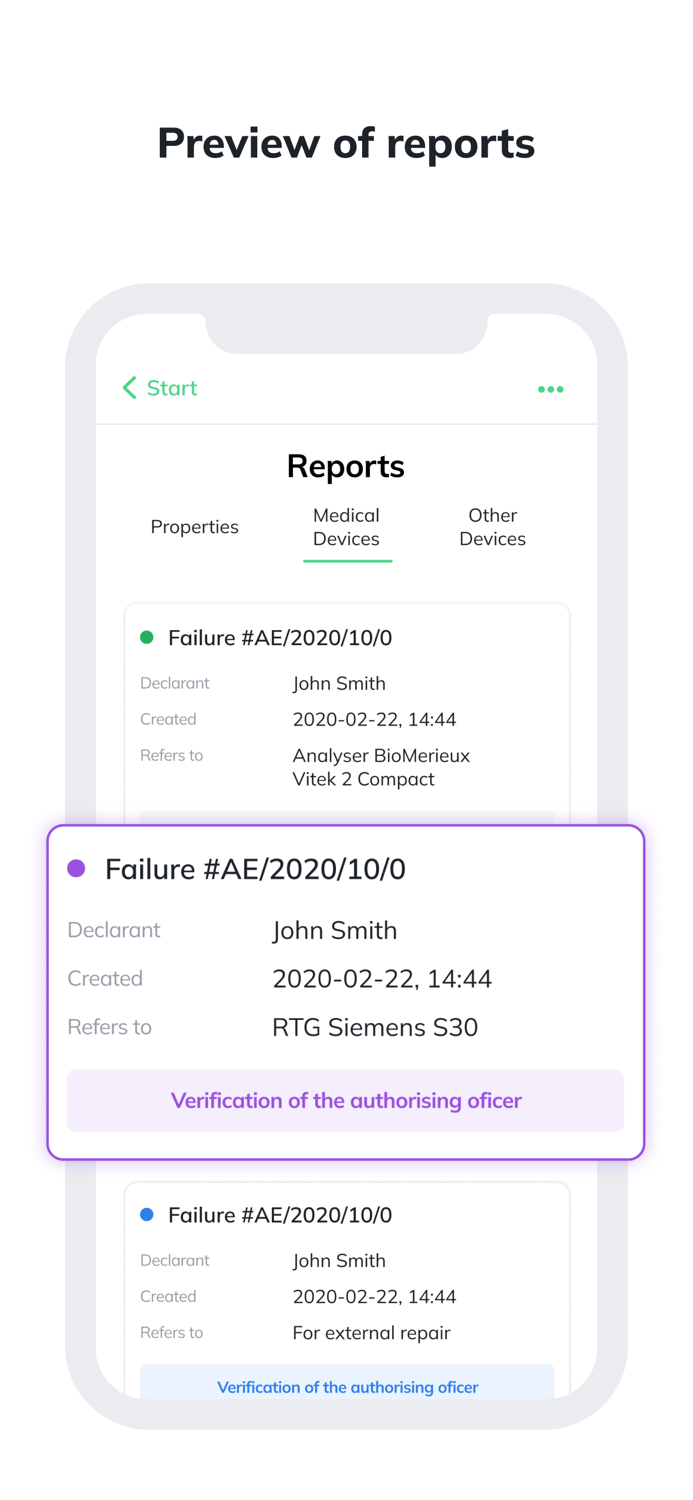Select the Medical Devices tab
The width and height of the screenshot is (693, 1500).
(346, 527)
